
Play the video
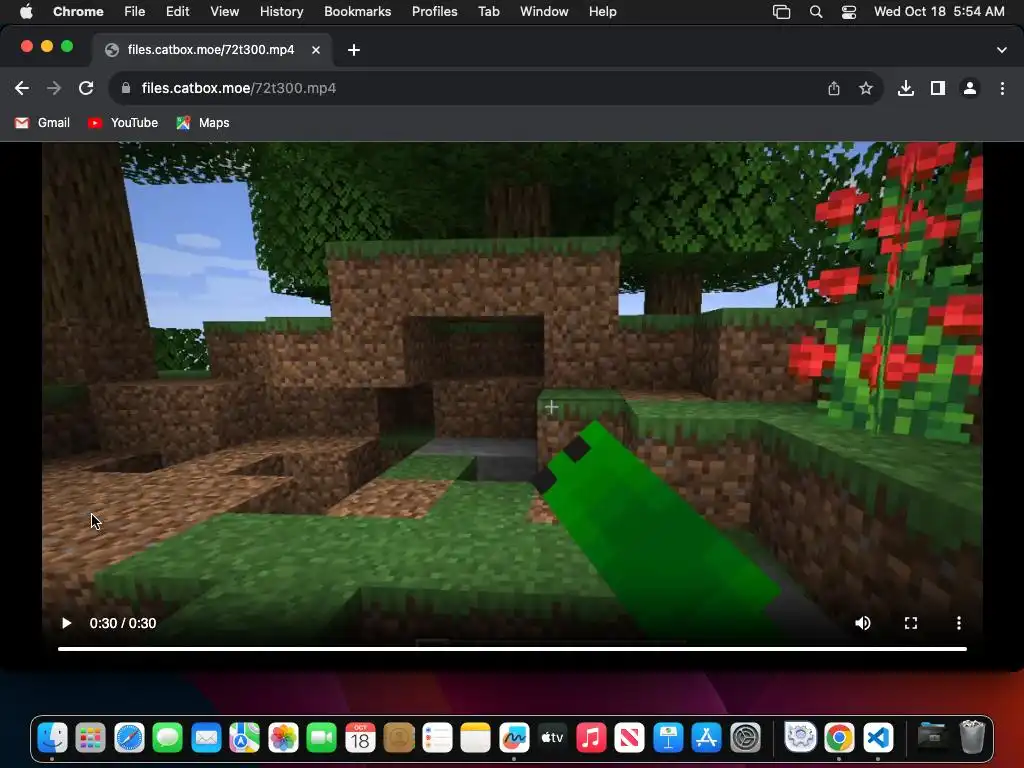pyautogui.click(x=66, y=623)
